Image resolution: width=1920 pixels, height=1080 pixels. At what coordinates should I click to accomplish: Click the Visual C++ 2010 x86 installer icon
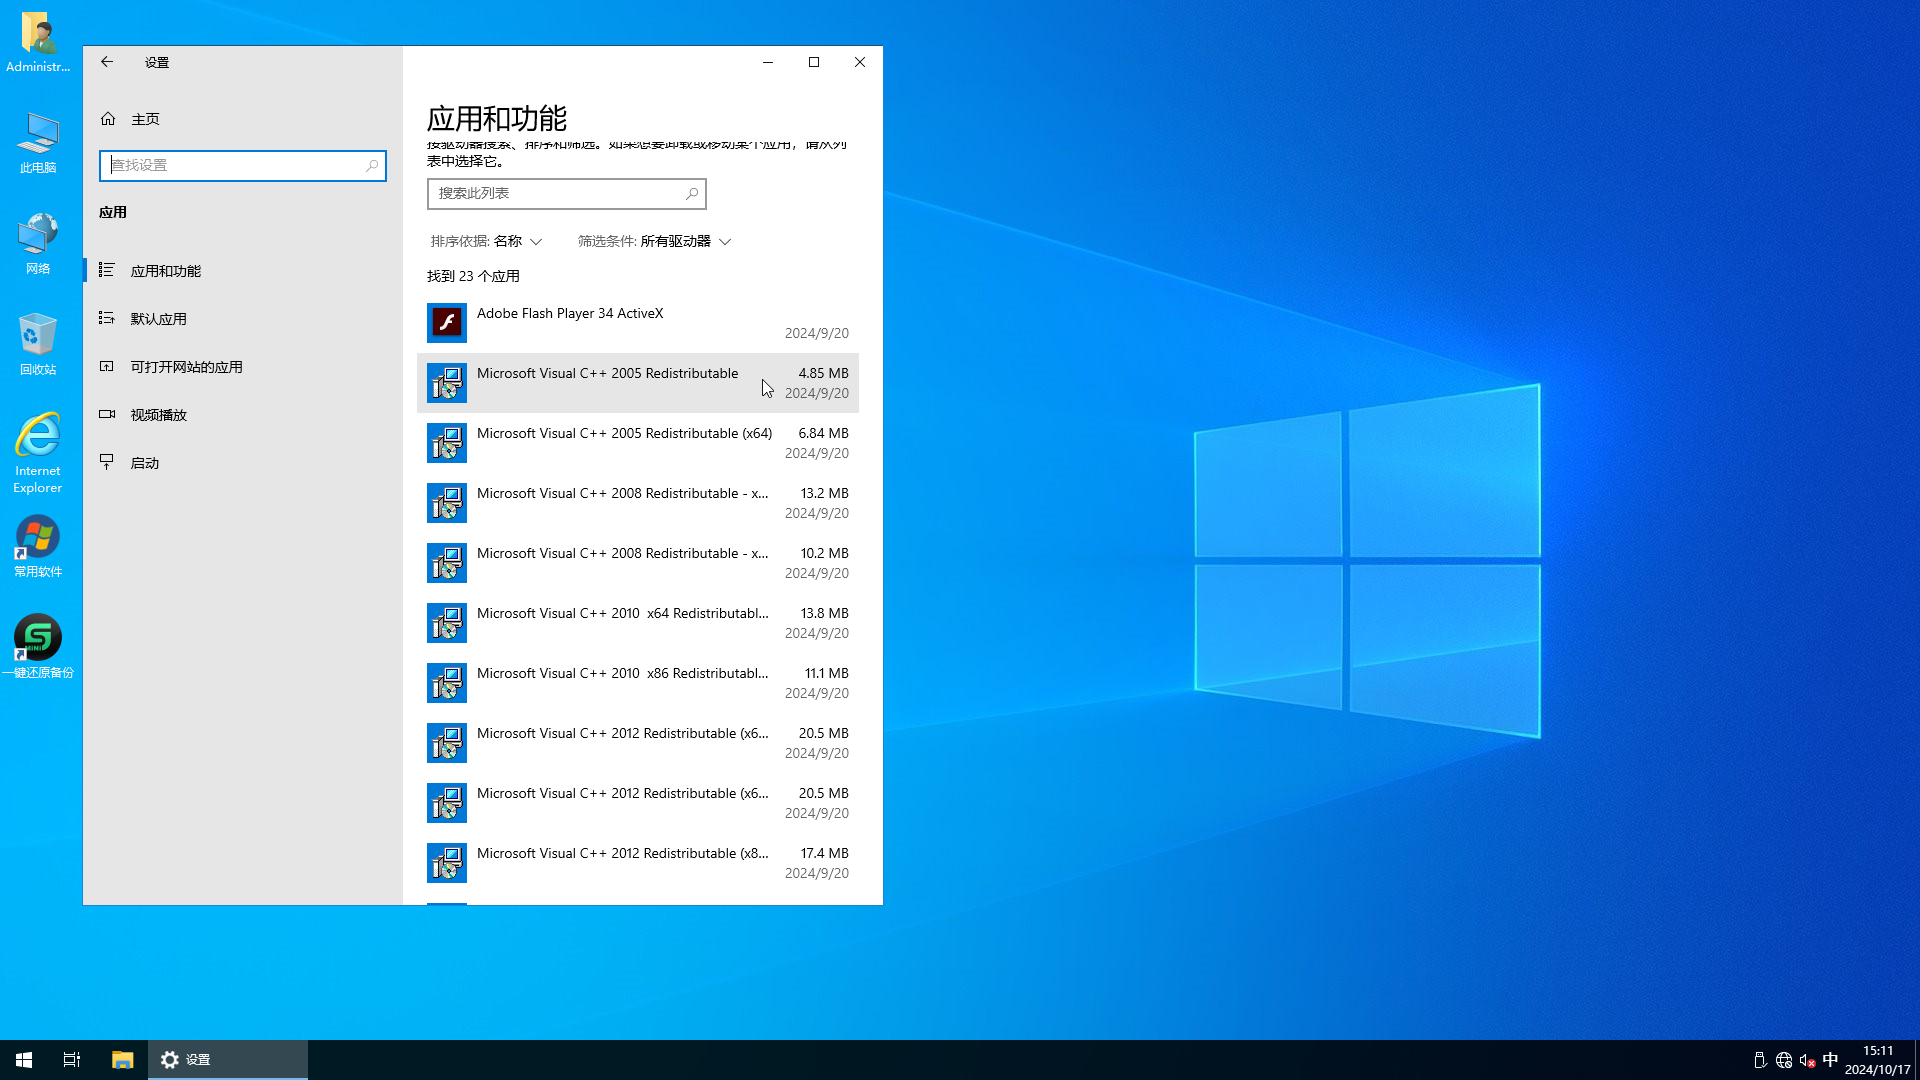[447, 683]
